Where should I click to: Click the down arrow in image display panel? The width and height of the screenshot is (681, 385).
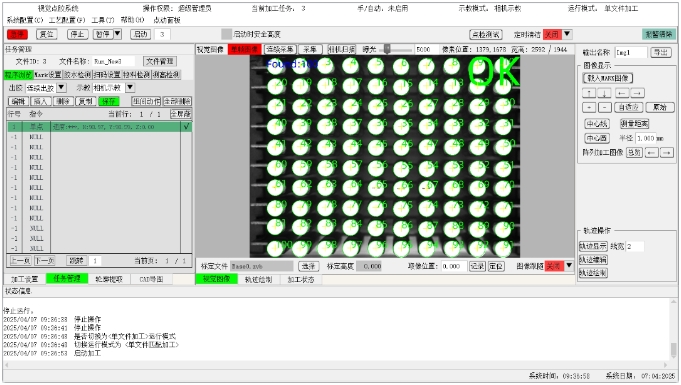click(604, 93)
